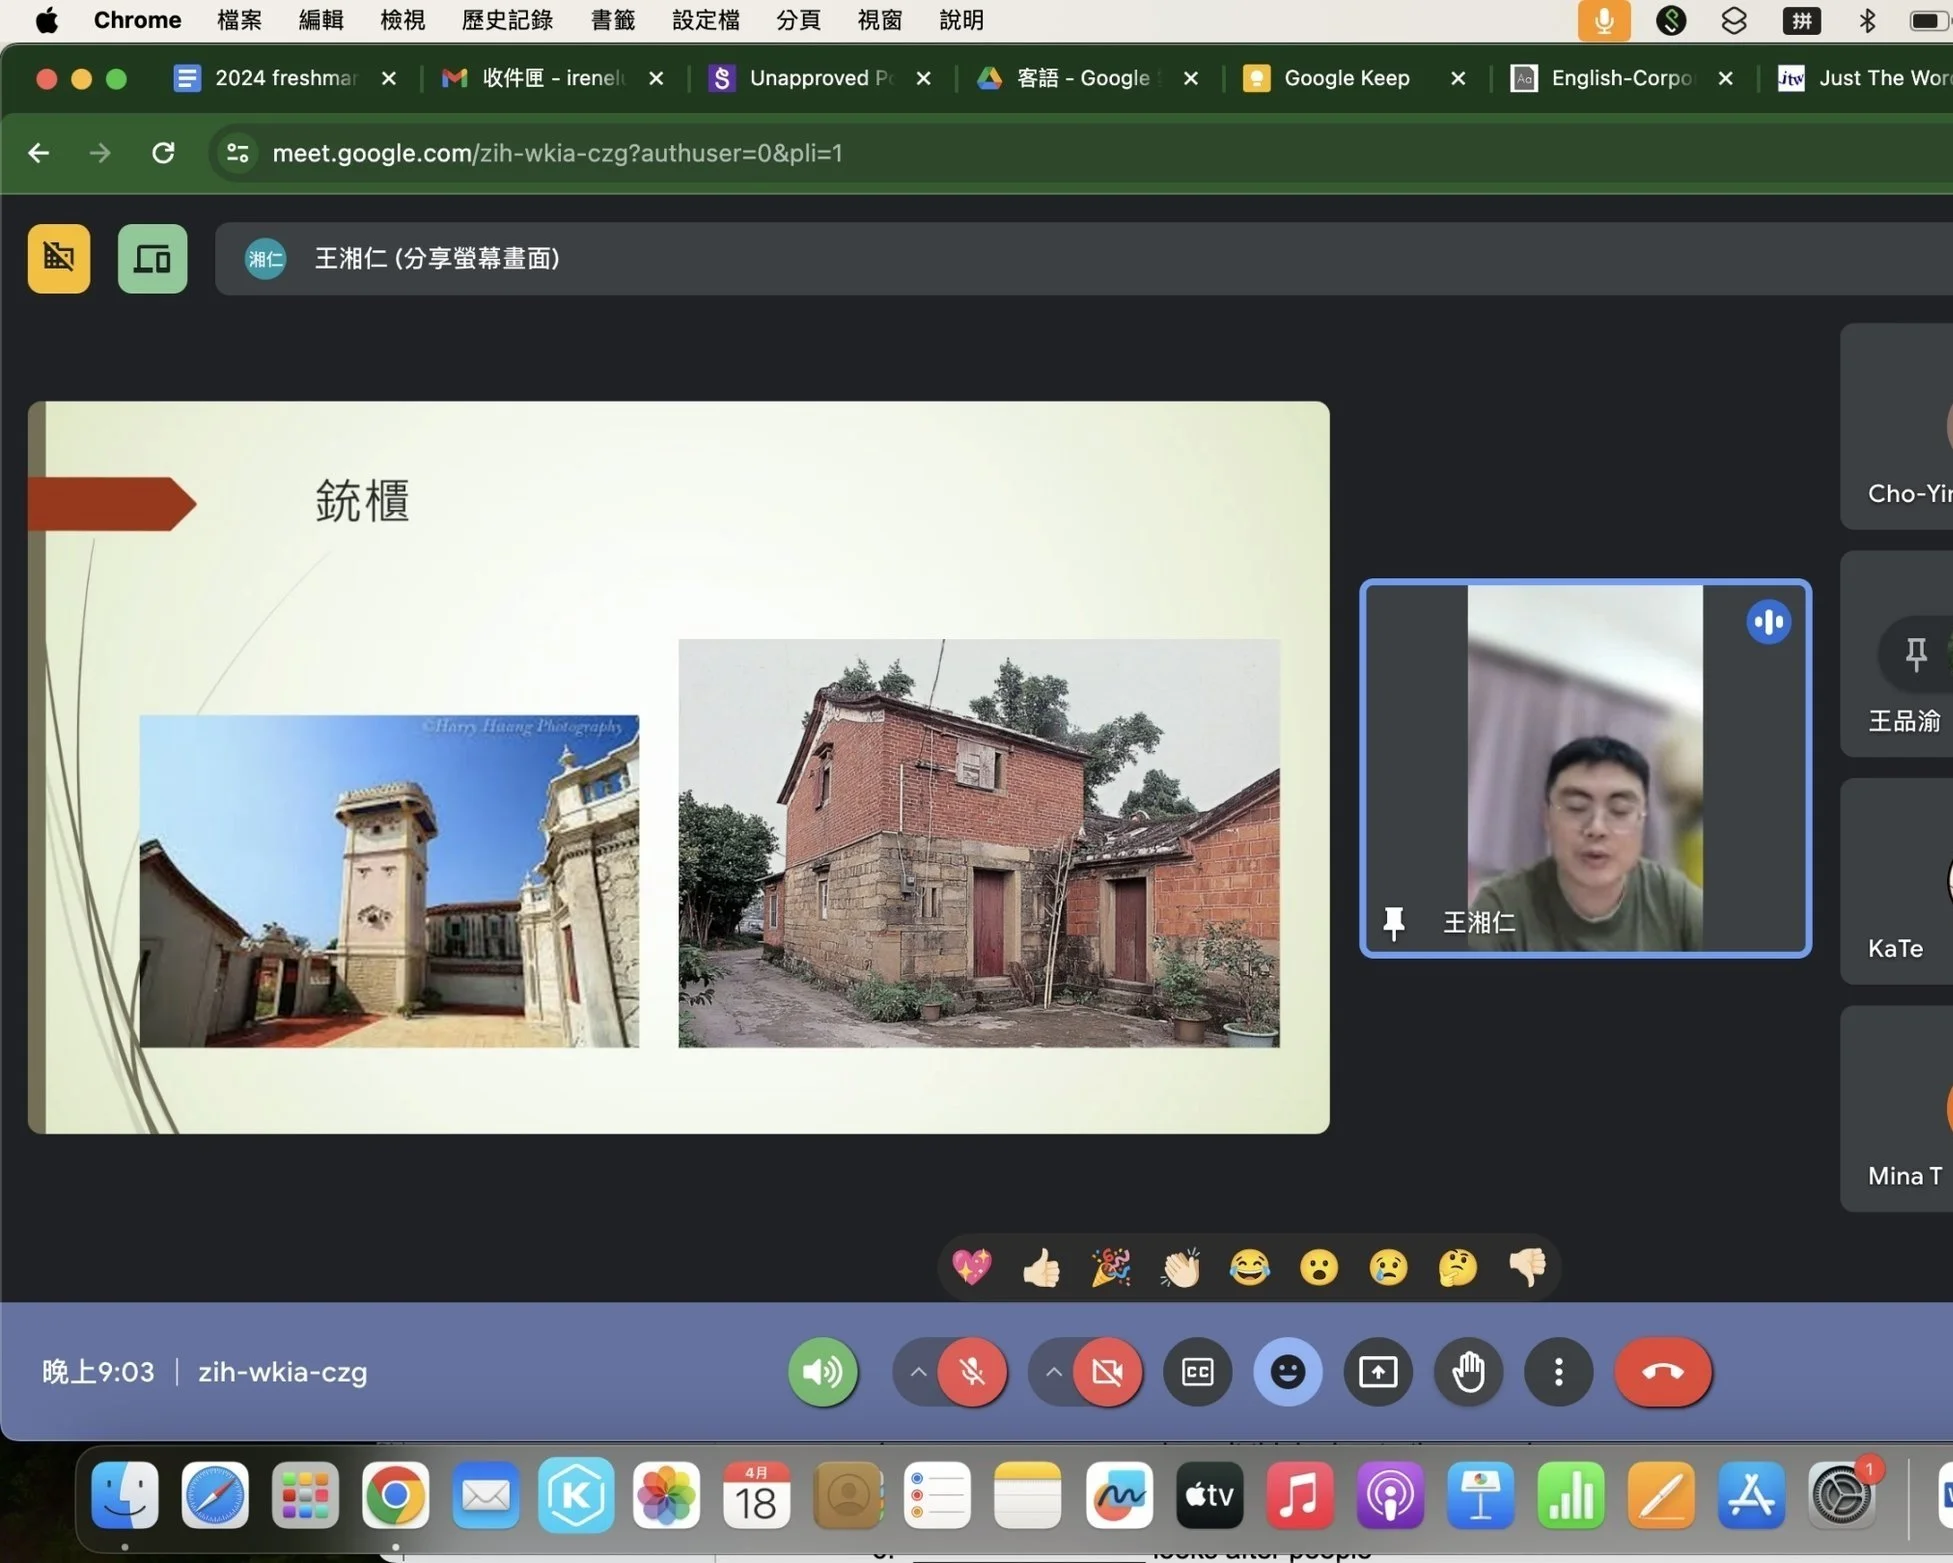This screenshot has width=1953, height=1563.
Task: Turn the camera back on
Action: click(x=1109, y=1372)
